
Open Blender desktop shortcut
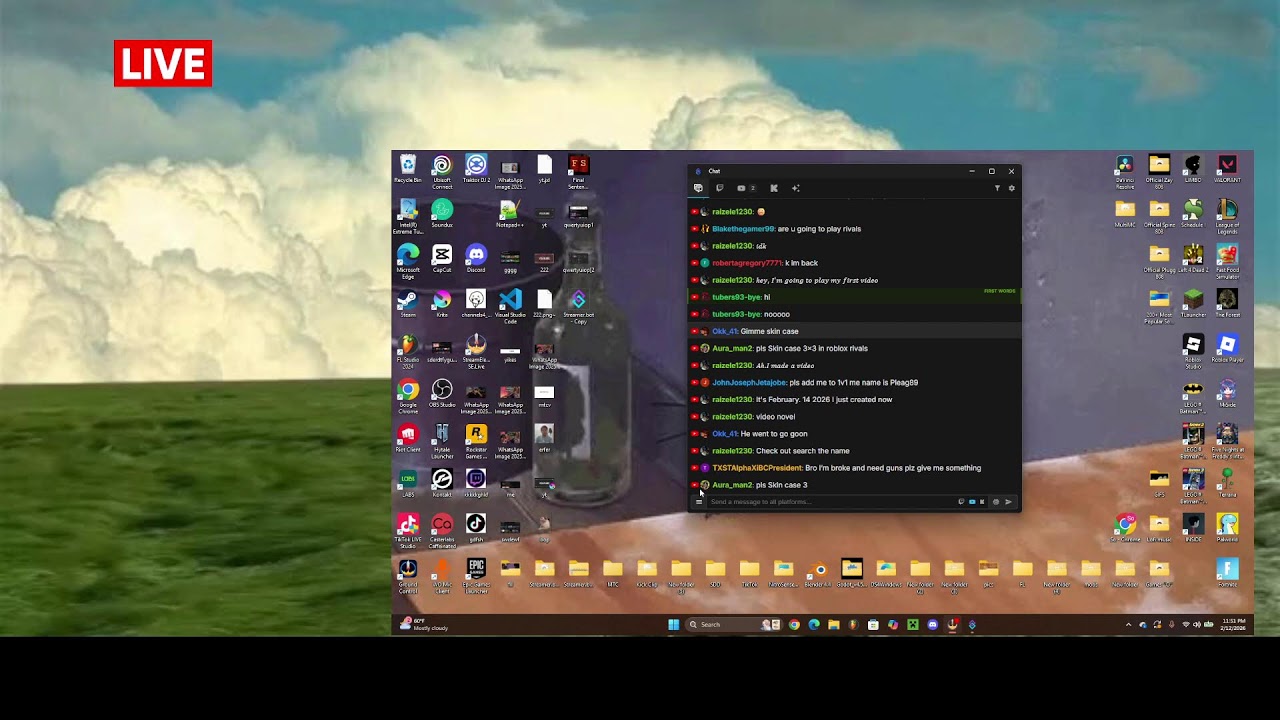pyautogui.click(x=817, y=573)
